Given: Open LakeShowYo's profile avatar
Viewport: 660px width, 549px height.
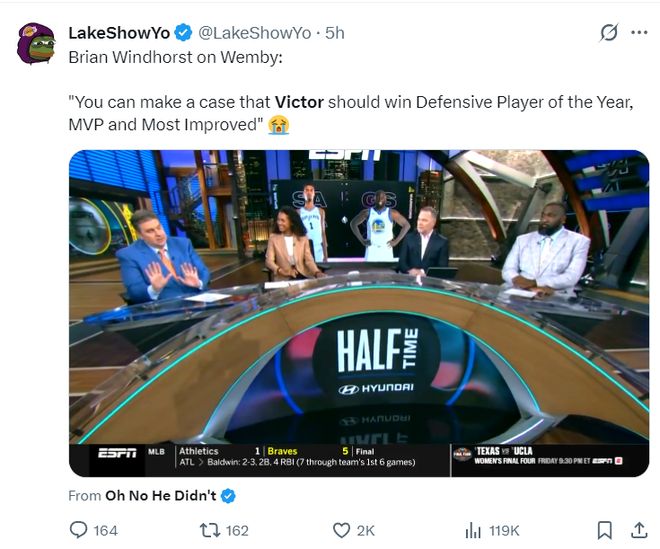Looking at the screenshot, I should coord(36,43).
